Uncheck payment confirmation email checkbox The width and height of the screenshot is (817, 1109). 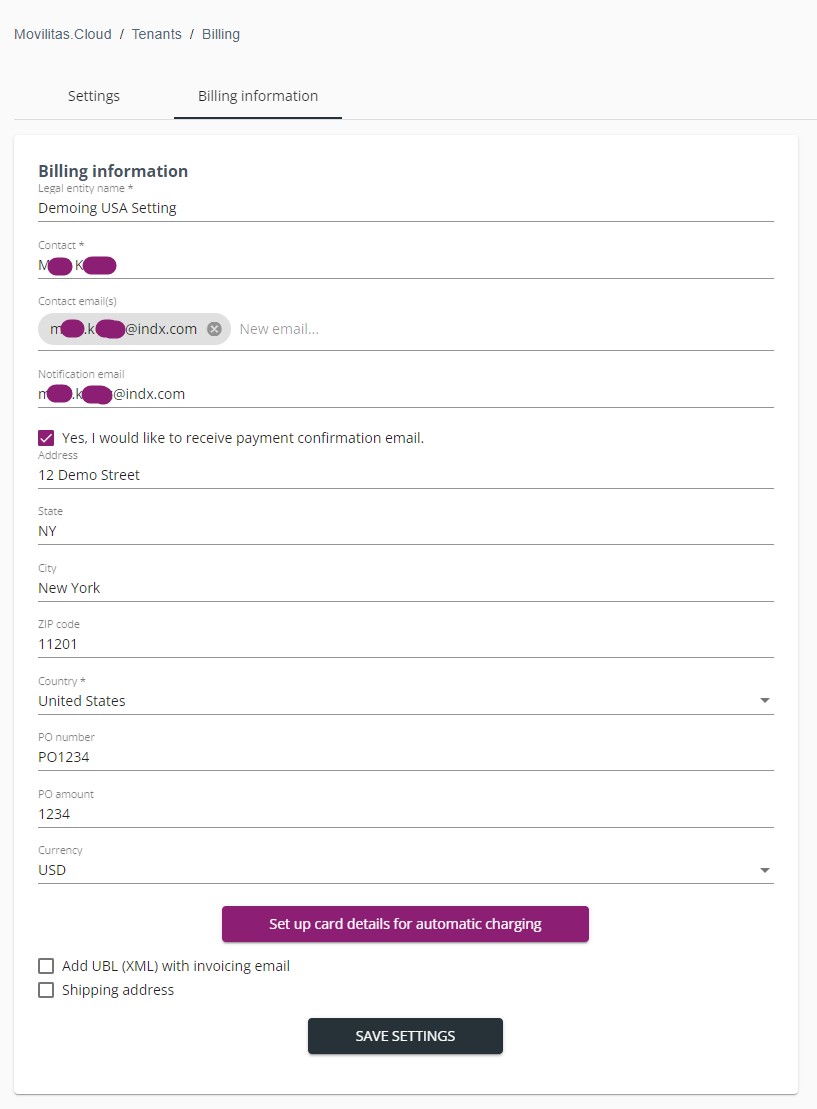click(x=46, y=438)
